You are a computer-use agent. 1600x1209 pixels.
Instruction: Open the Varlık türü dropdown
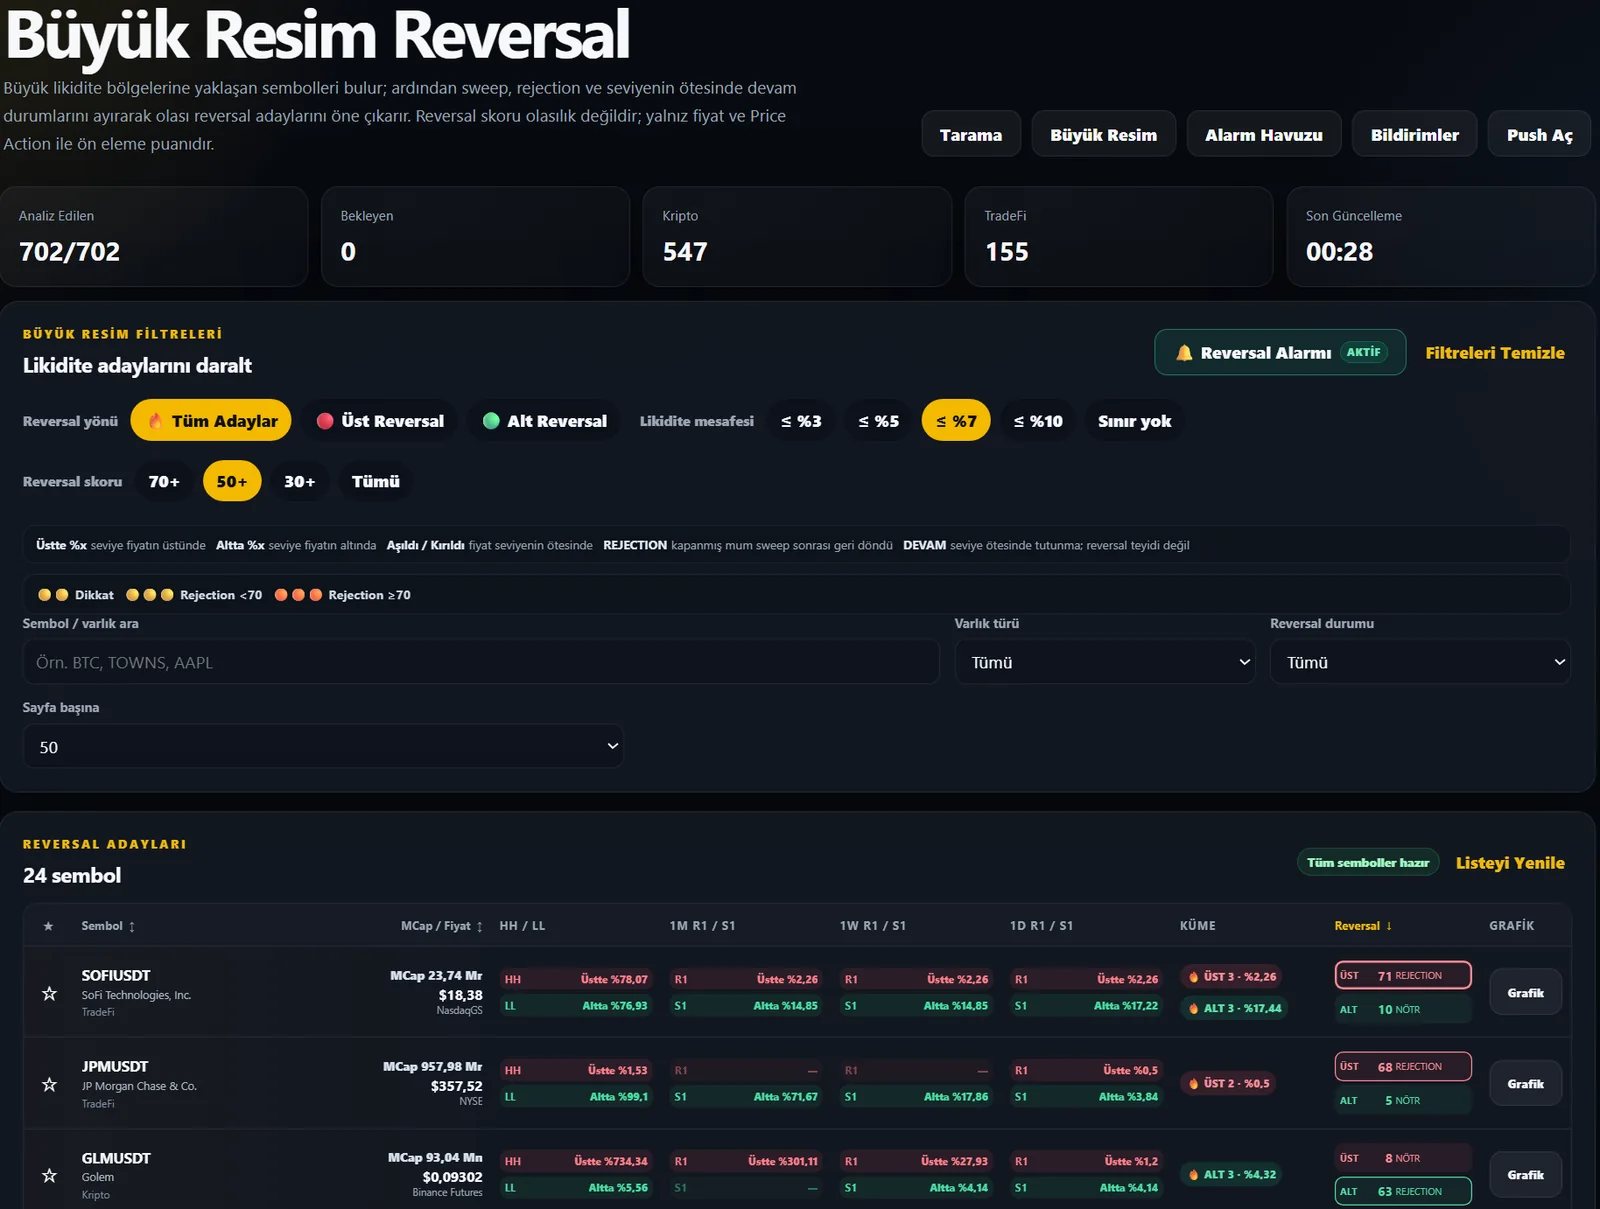tap(1104, 662)
